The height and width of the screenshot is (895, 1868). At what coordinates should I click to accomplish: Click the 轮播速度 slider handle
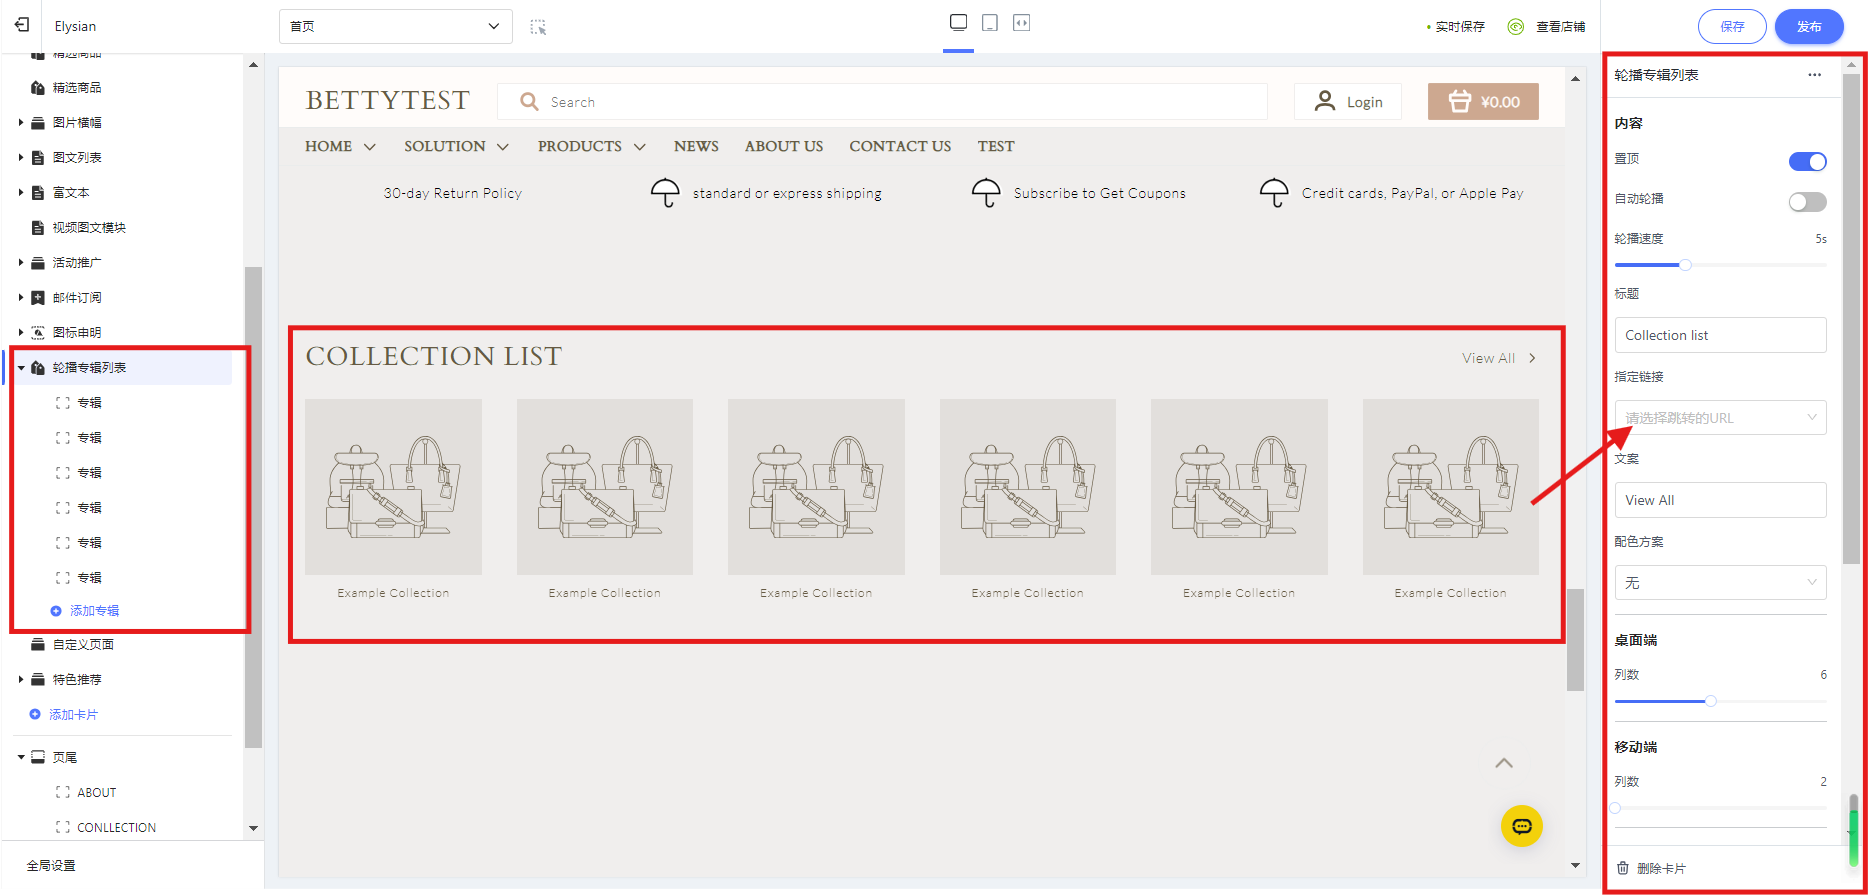(x=1685, y=265)
